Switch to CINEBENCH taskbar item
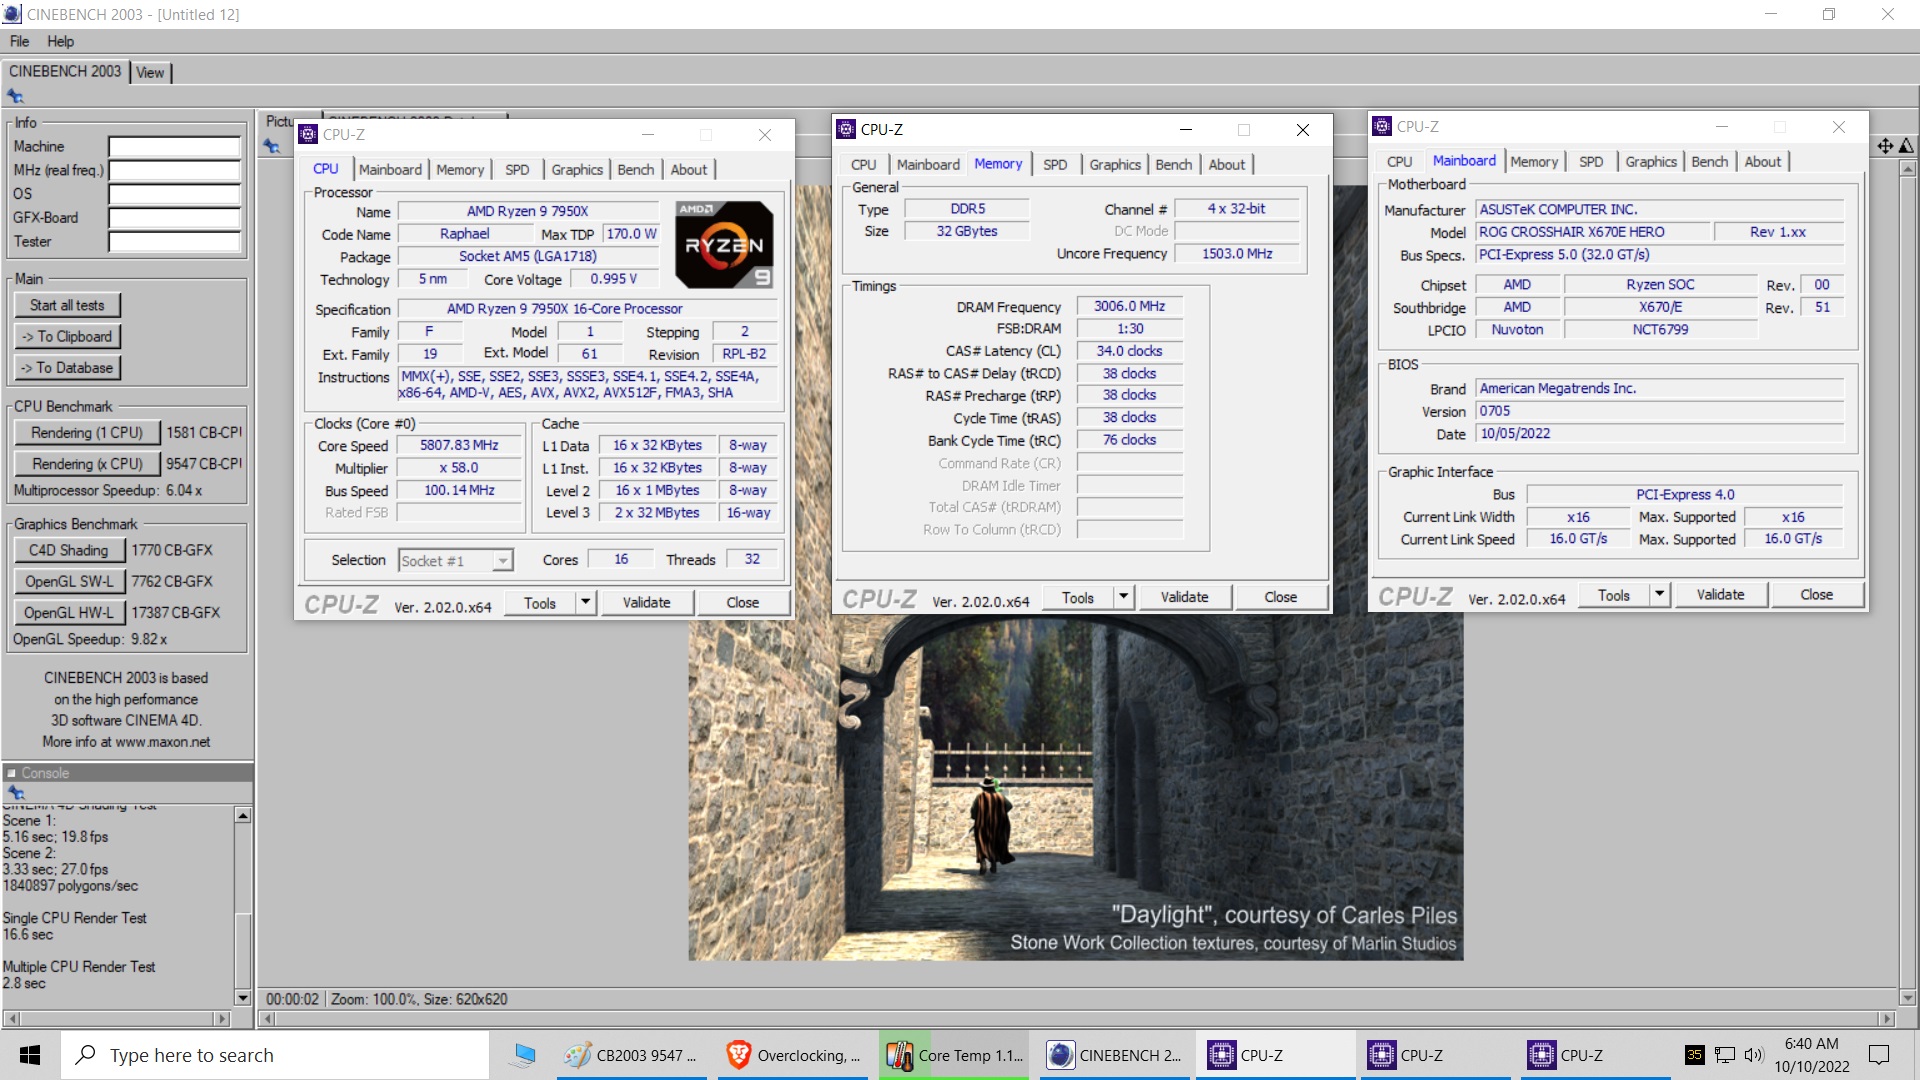 1115,1055
